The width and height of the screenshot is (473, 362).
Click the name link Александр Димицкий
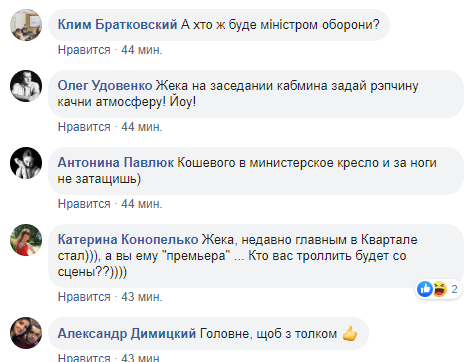(x=127, y=333)
